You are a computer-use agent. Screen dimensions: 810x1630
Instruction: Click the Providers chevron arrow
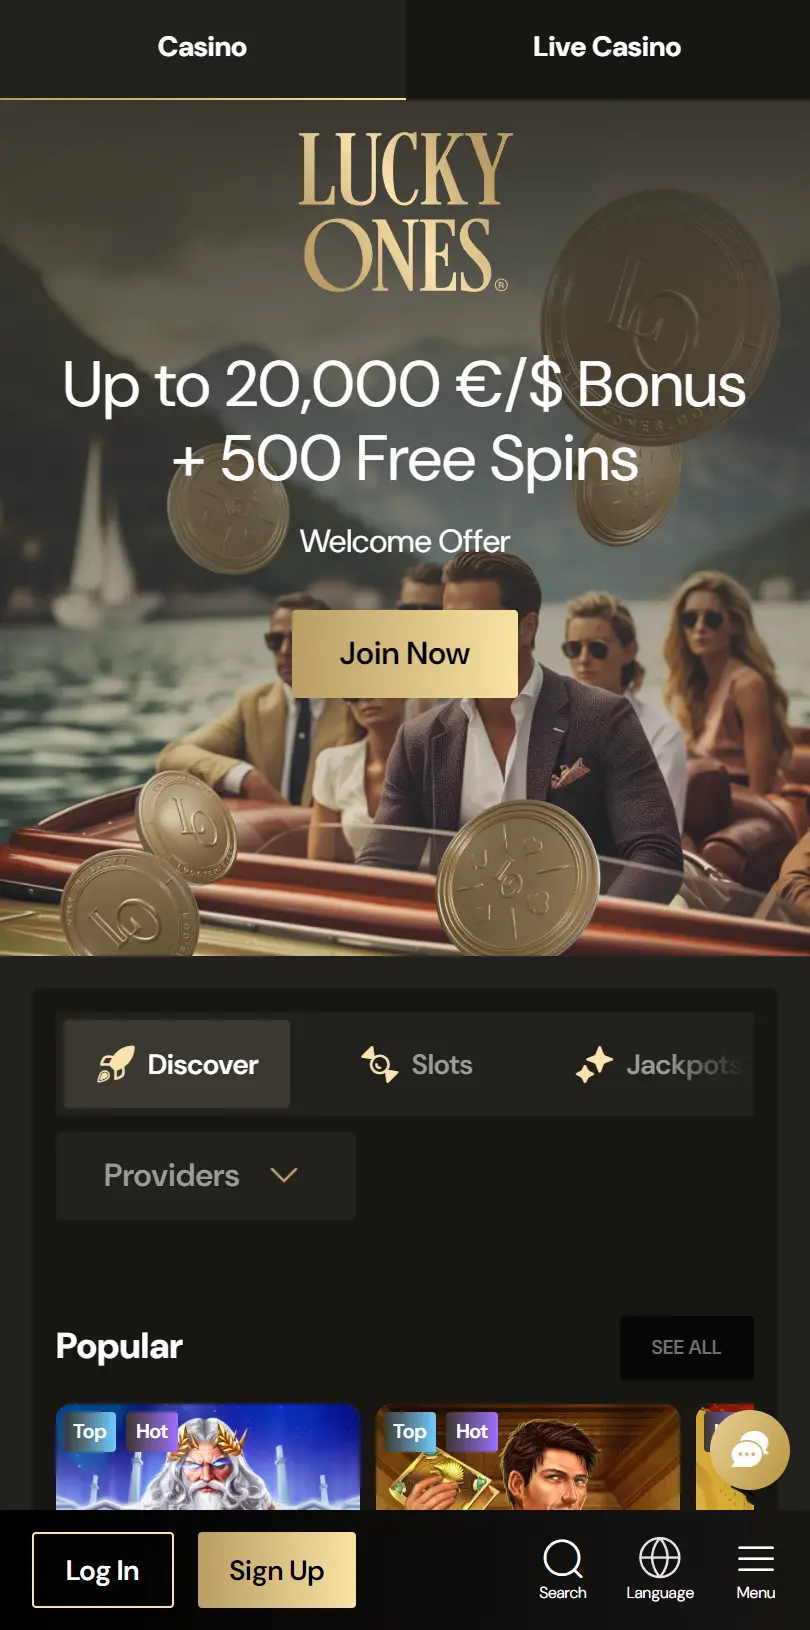284,1175
